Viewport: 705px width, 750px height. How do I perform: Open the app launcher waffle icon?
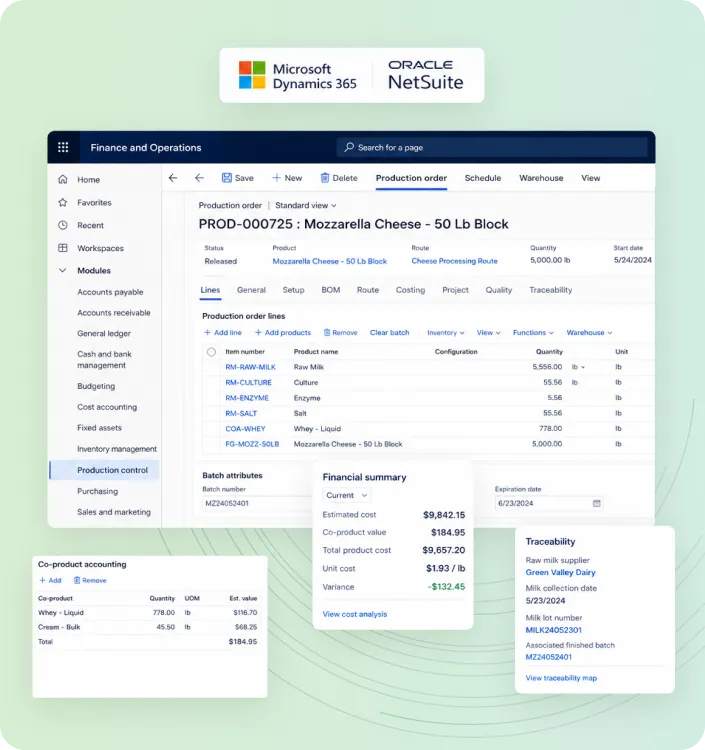(63, 147)
